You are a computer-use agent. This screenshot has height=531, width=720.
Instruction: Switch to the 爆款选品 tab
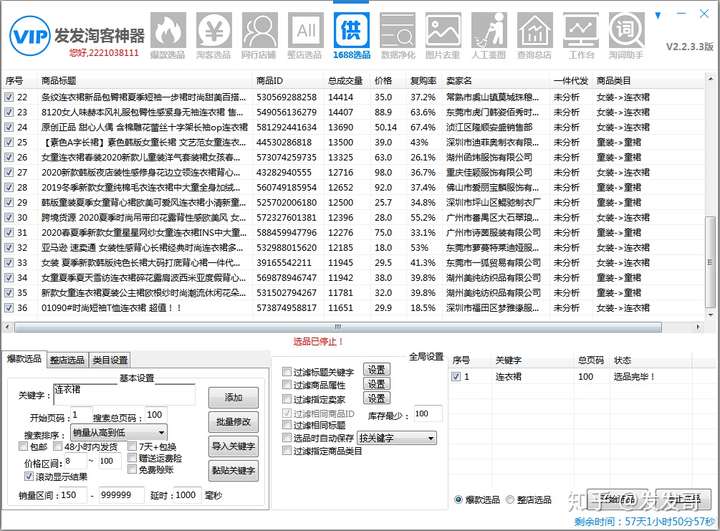23,359
